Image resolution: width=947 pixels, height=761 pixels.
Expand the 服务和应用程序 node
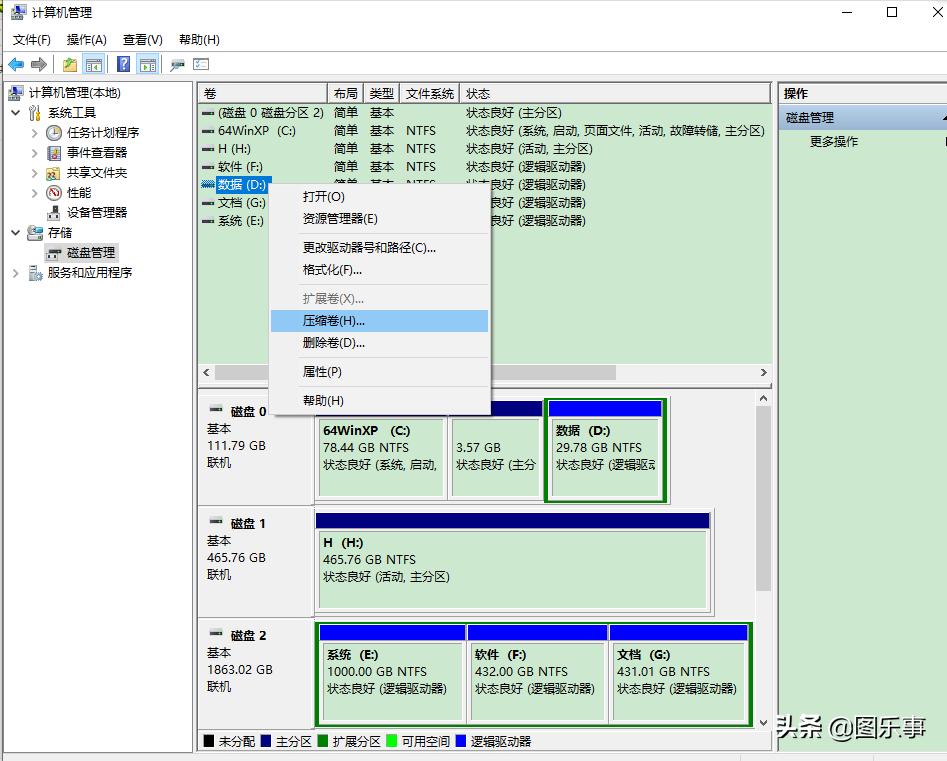17,272
